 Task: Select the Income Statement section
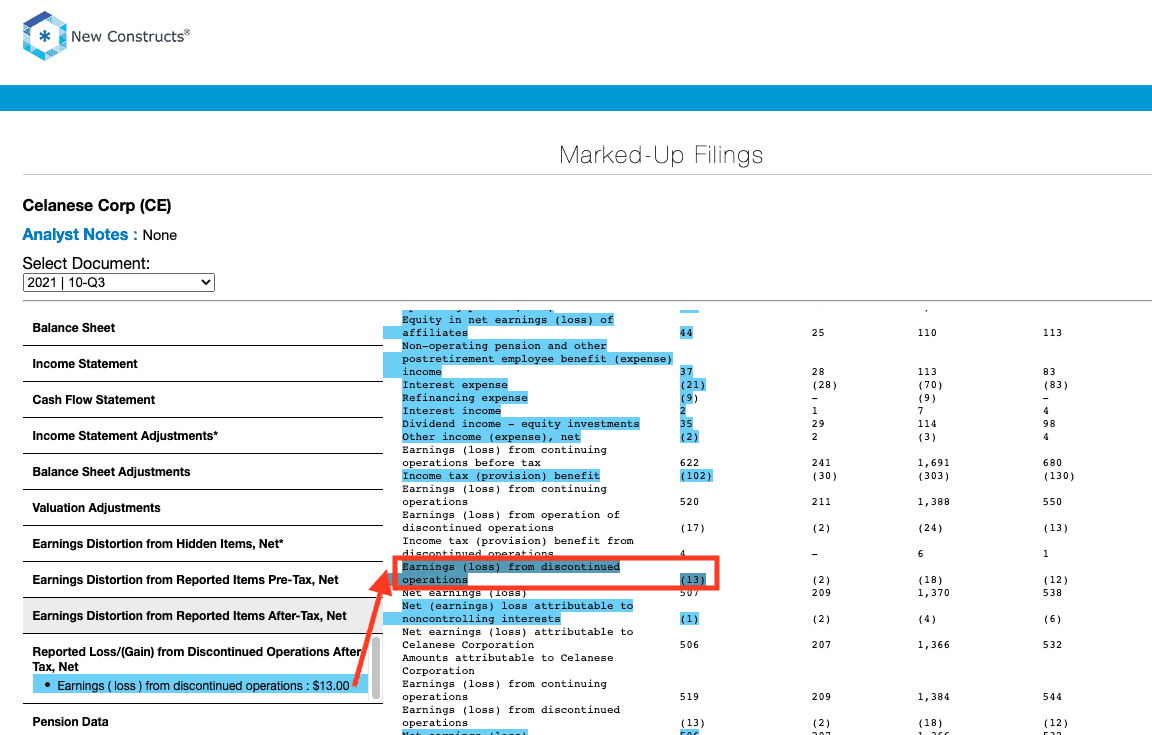coord(203,364)
